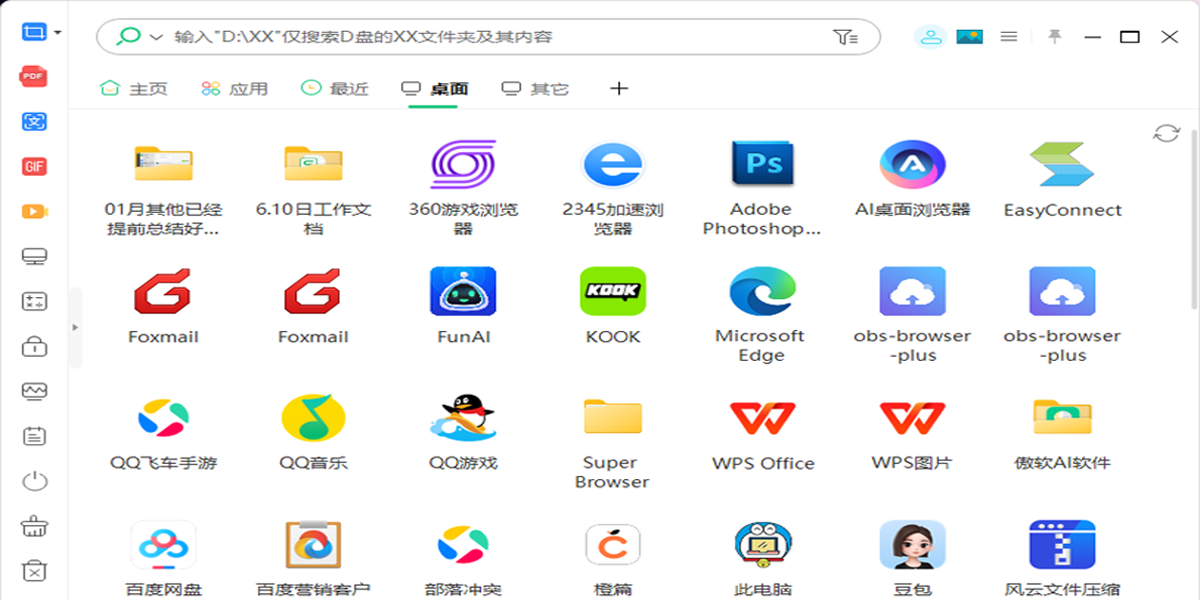The image size is (1200, 600).
Task: Click the Microsoft Edge name label
Action: click(761, 345)
